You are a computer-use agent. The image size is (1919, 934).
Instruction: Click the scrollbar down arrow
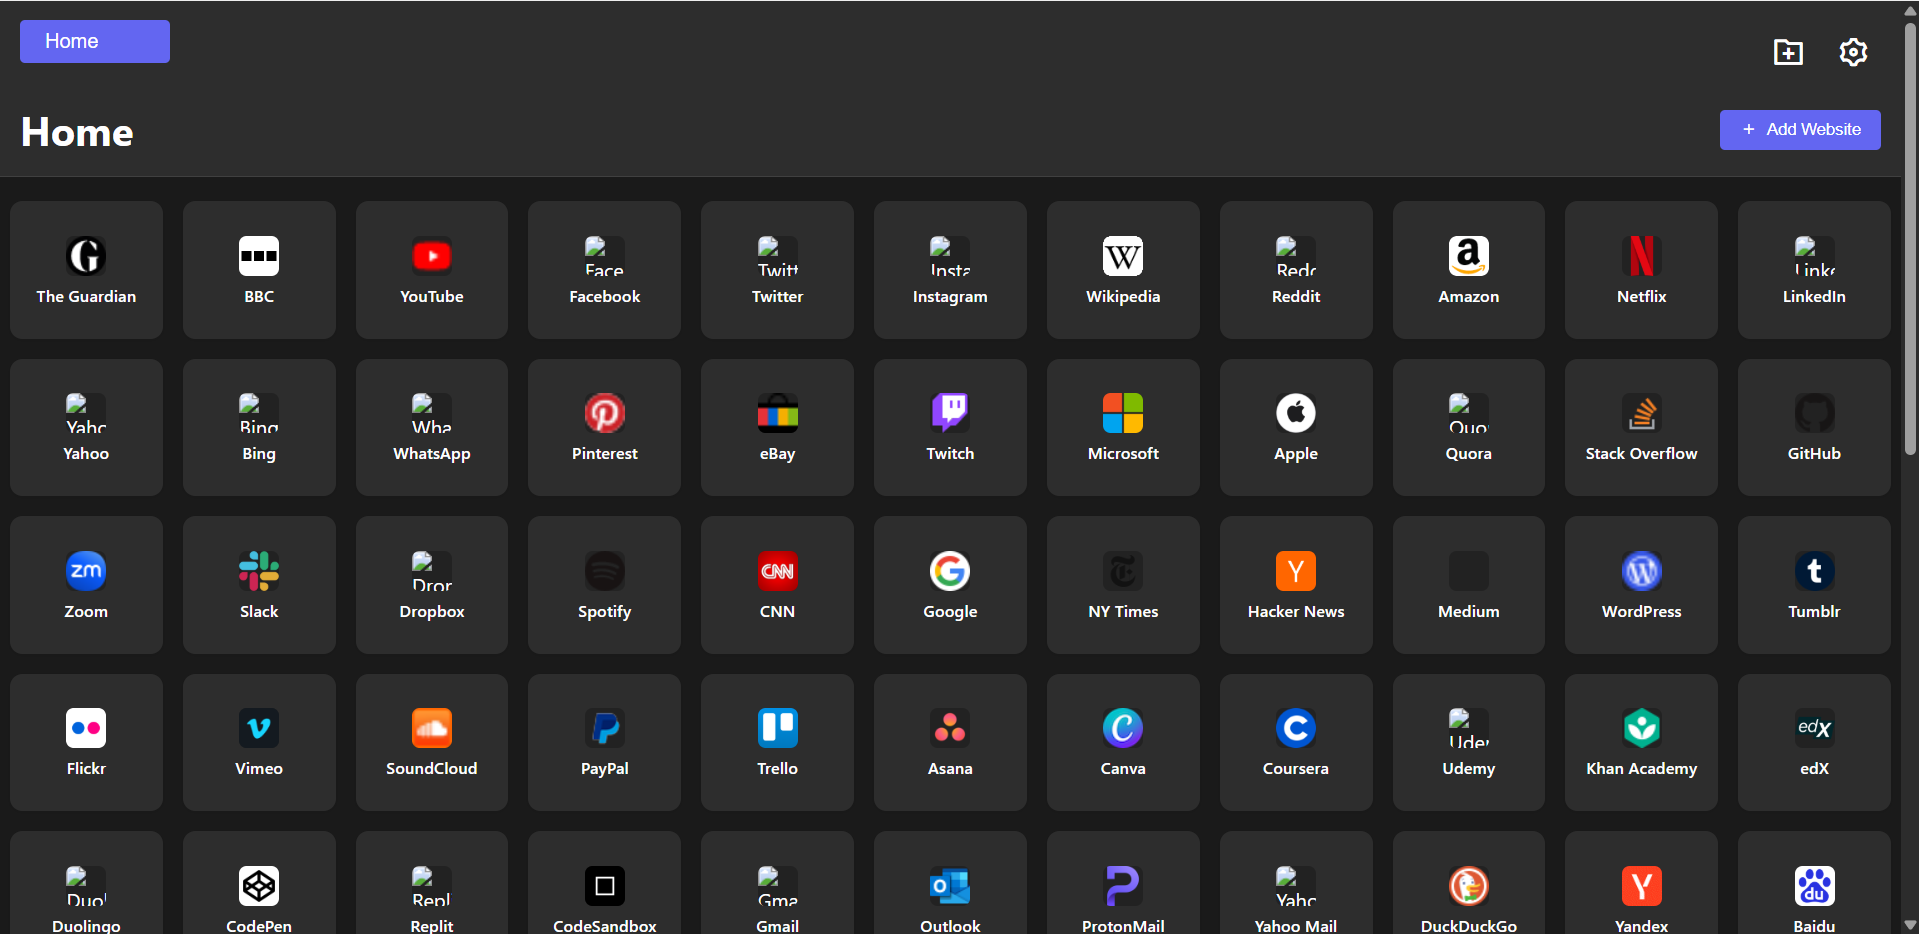tap(1910, 925)
